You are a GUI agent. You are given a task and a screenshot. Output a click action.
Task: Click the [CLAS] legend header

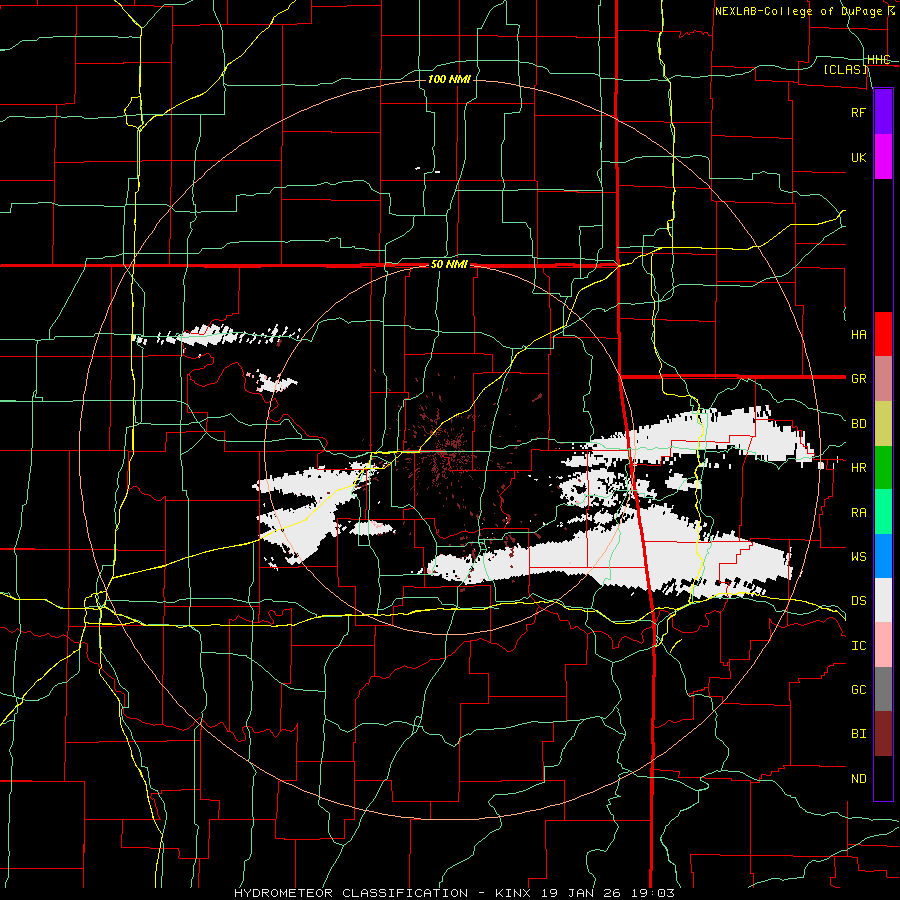pyautogui.click(x=845, y=69)
